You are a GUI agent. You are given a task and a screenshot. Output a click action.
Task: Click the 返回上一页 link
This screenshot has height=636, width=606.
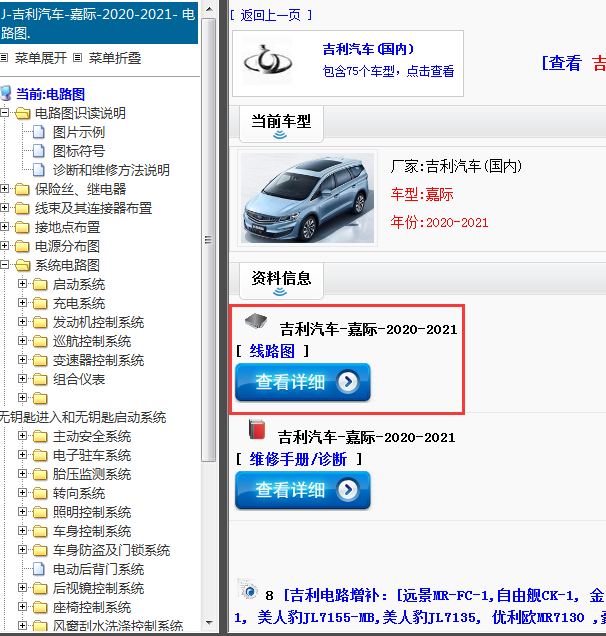click(271, 15)
